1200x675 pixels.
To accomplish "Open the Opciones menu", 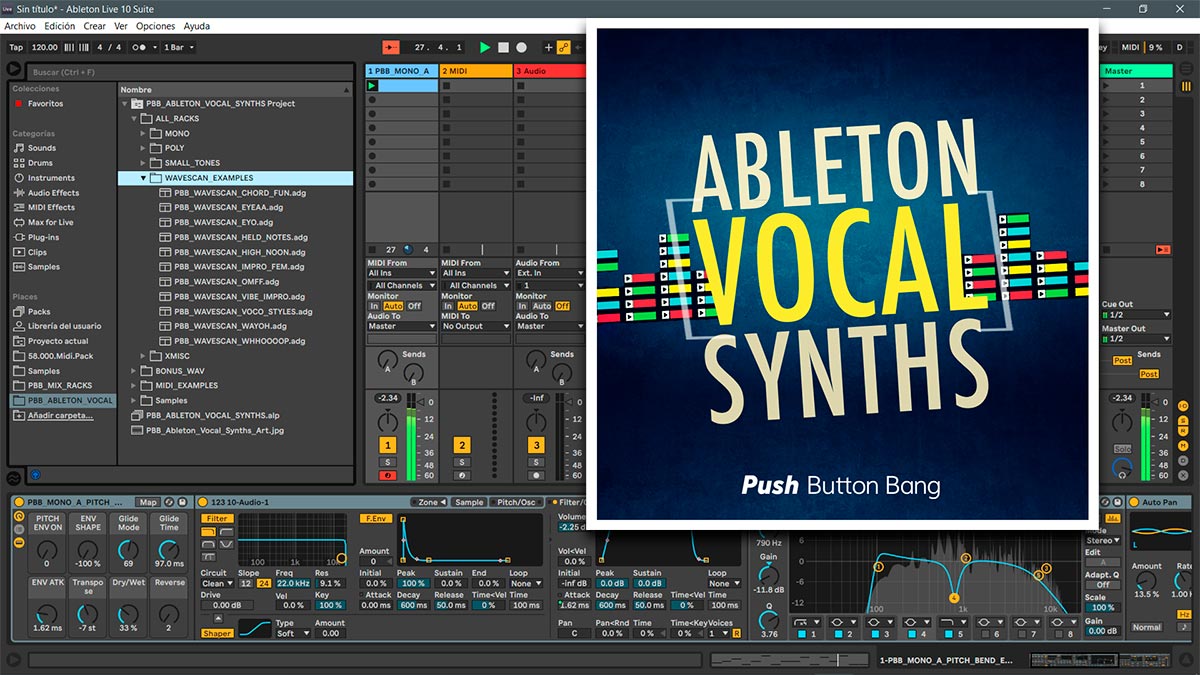I will click(x=156, y=26).
